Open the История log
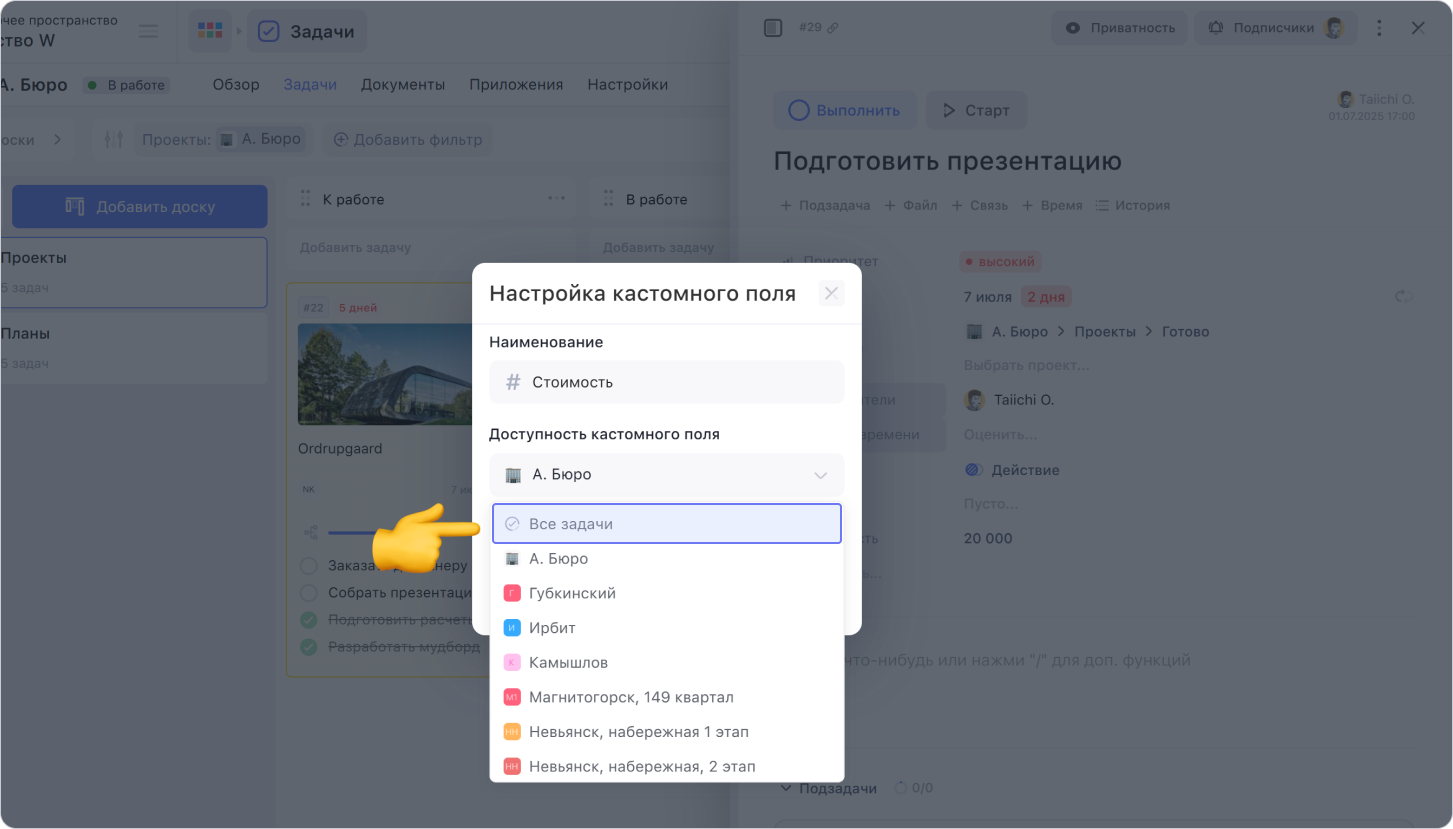Image resolution: width=1453 pixels, height=829 pixels. click(x=1133, y=205)
